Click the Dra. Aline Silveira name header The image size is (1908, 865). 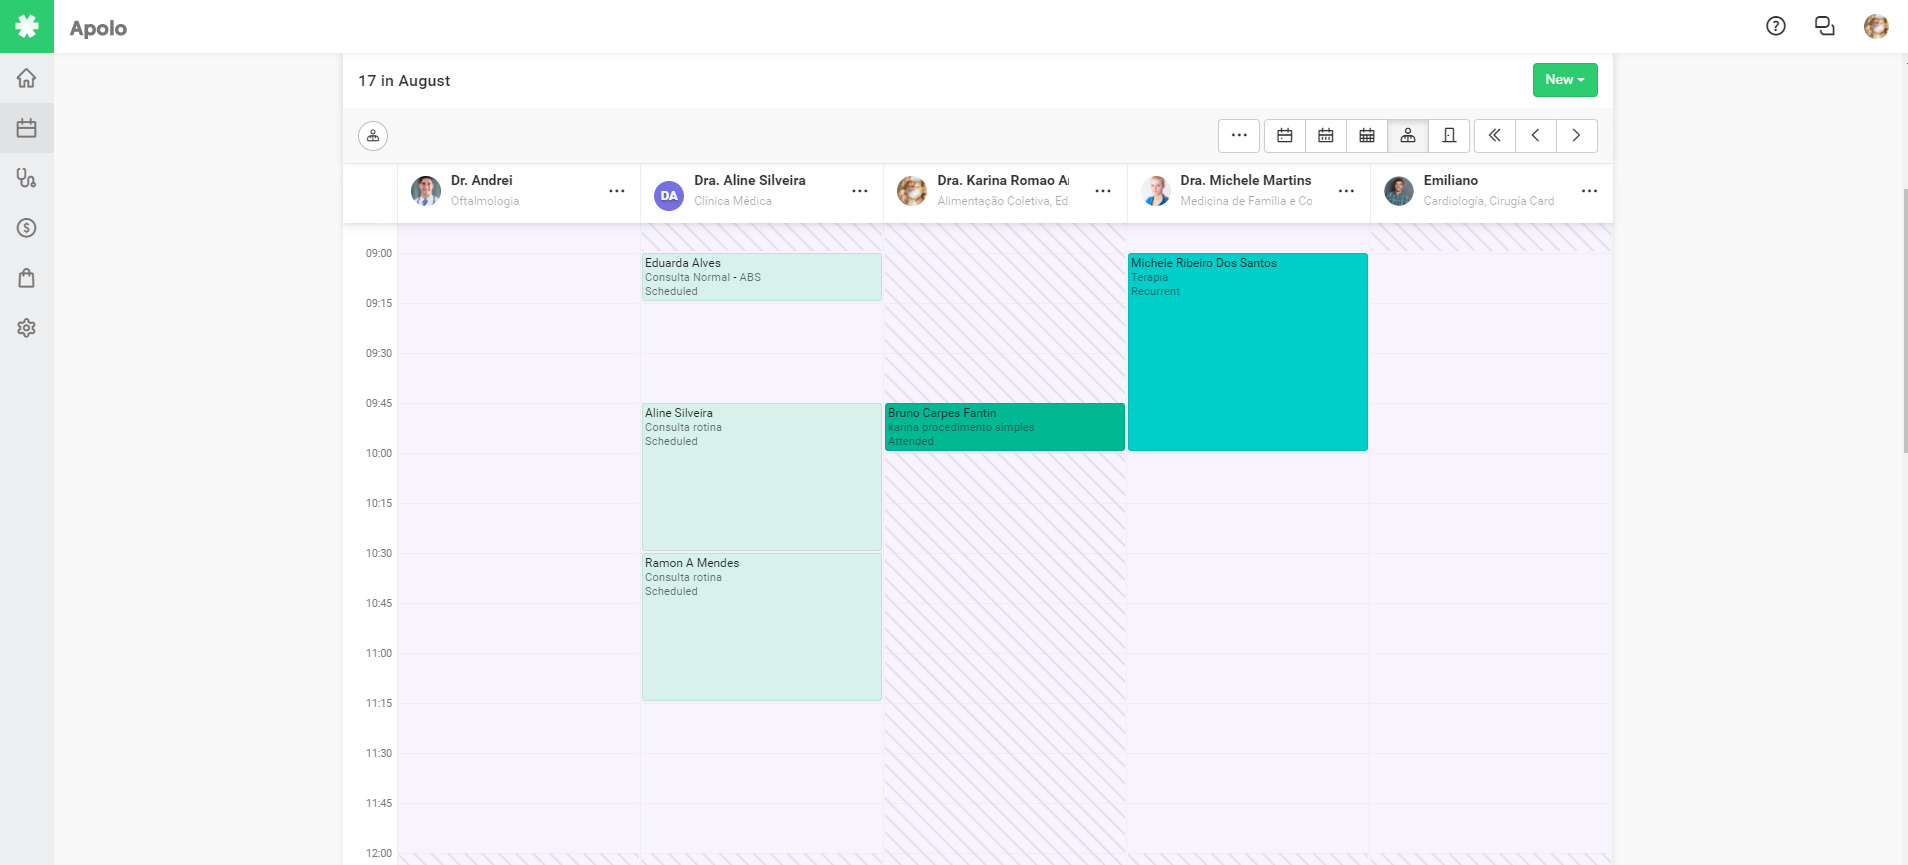click(x=750, y=180)
